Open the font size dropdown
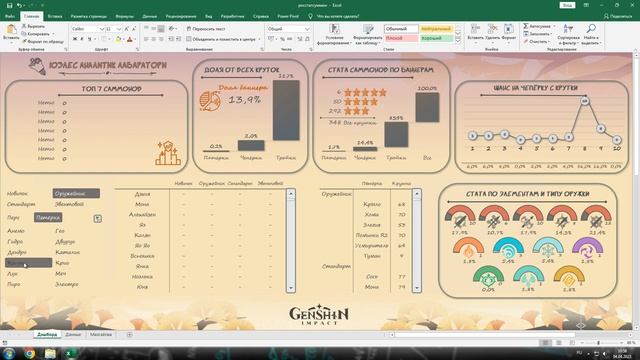The width and height of the screenshot is (640, 360). coord(119,29)
